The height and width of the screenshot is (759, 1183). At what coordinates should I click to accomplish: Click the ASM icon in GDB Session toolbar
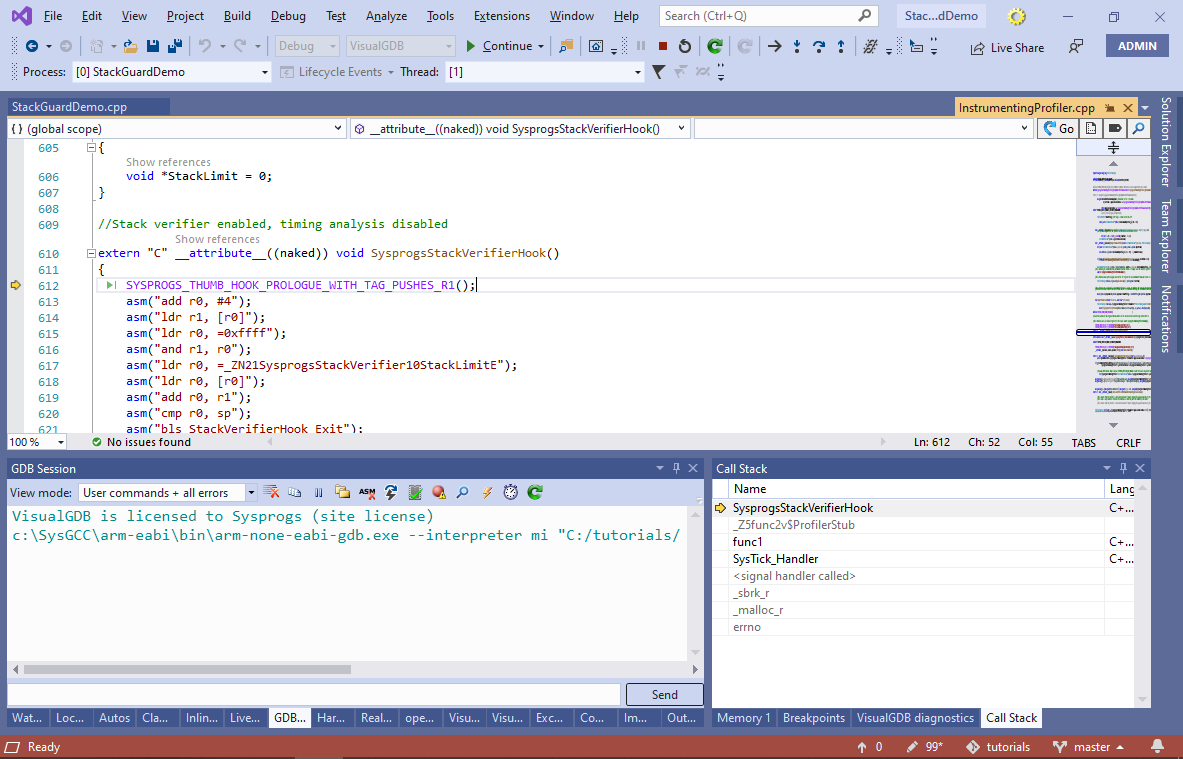[x=367, y=492]
